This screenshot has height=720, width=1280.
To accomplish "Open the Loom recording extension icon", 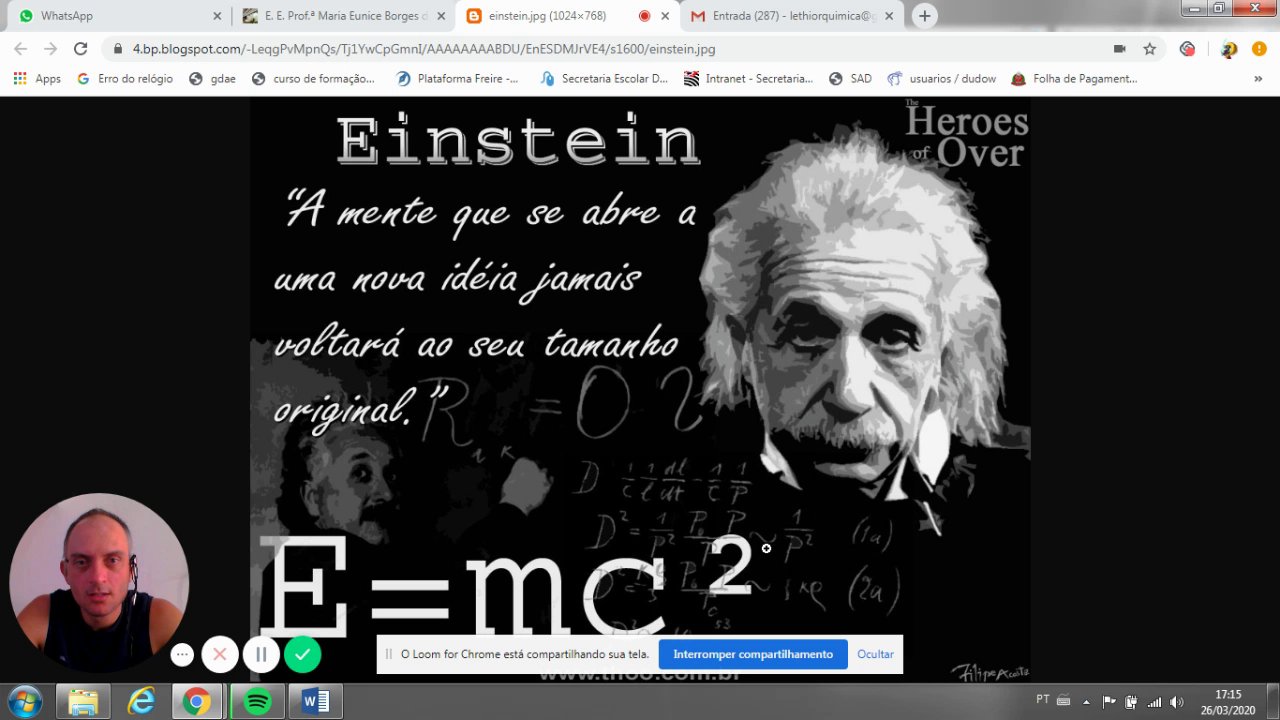I will (1187, 48).
